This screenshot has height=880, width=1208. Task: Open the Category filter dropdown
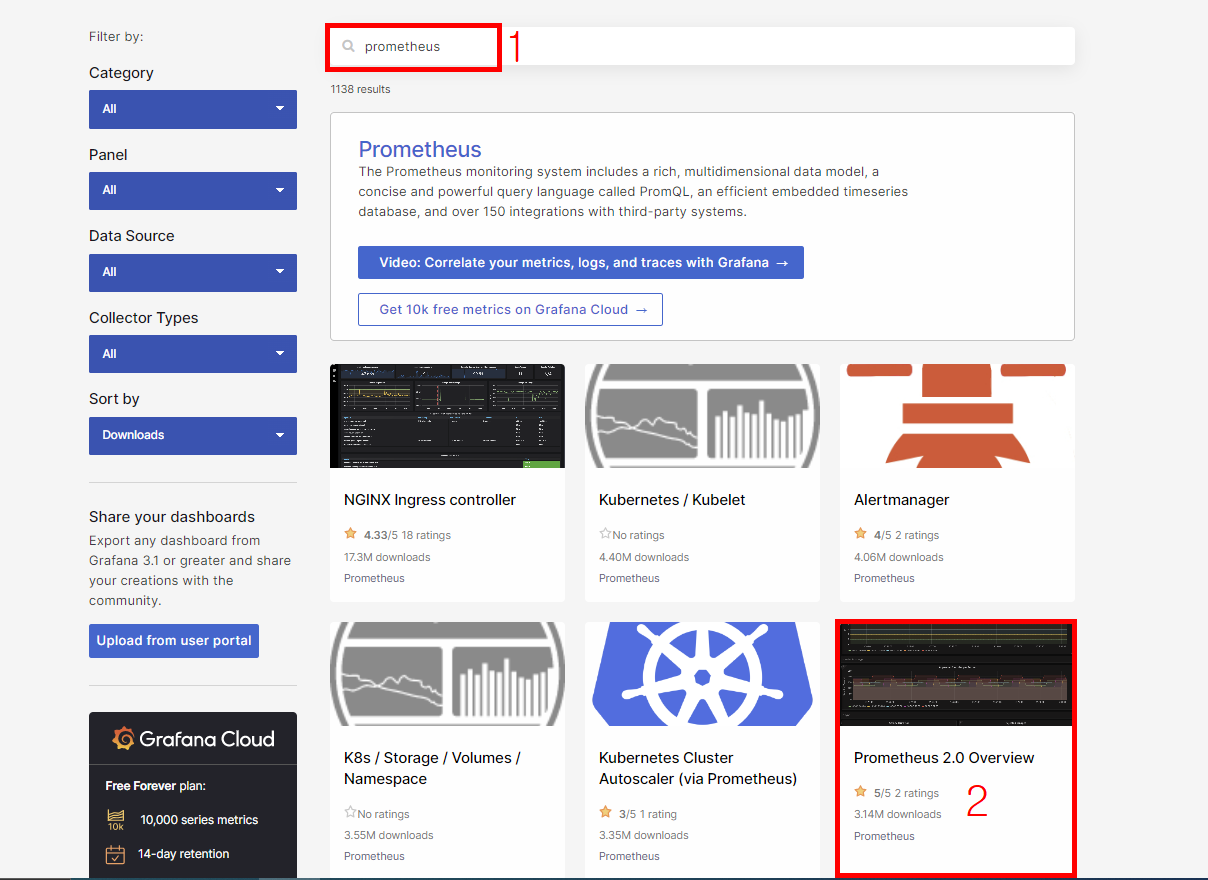pyautogui.click(x=193, y=109)
